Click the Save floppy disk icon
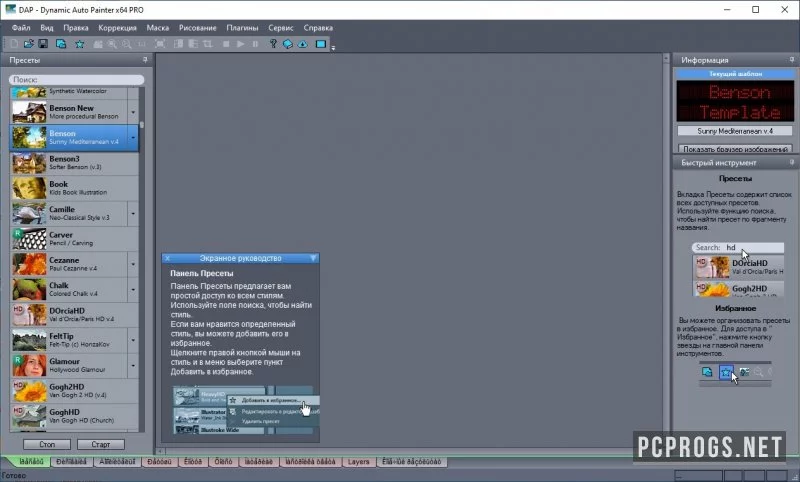 43,44
